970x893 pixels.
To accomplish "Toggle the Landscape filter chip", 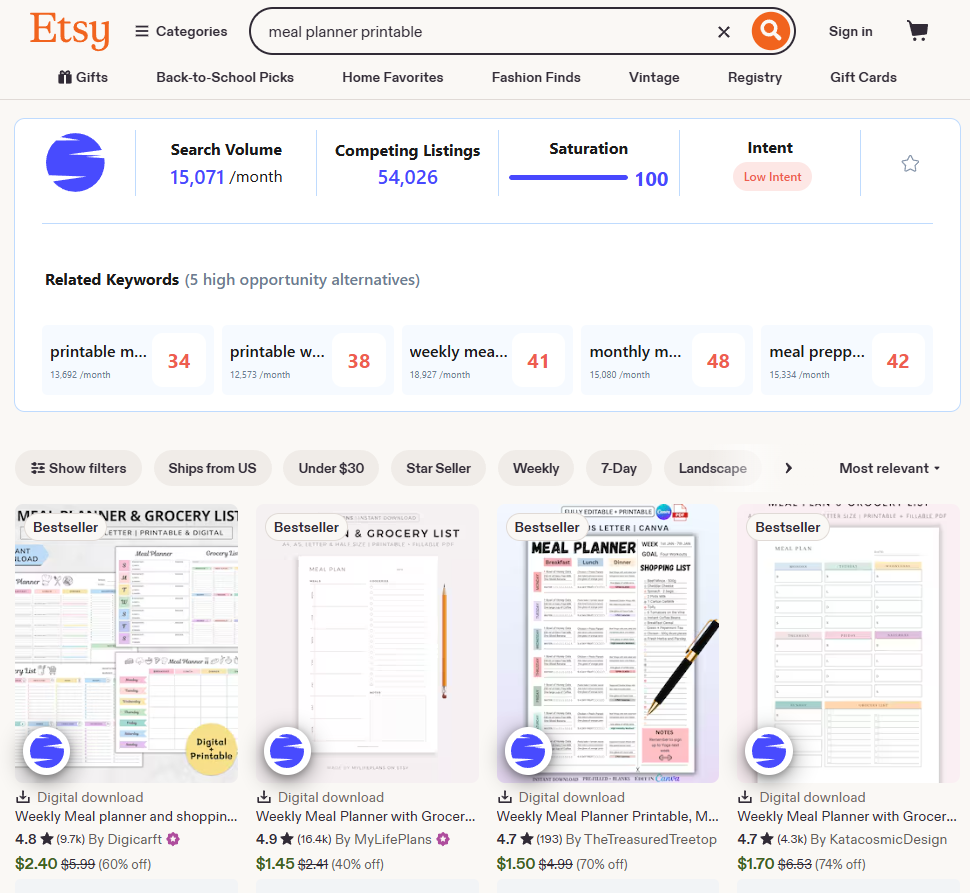I will [x=713, y=468].
